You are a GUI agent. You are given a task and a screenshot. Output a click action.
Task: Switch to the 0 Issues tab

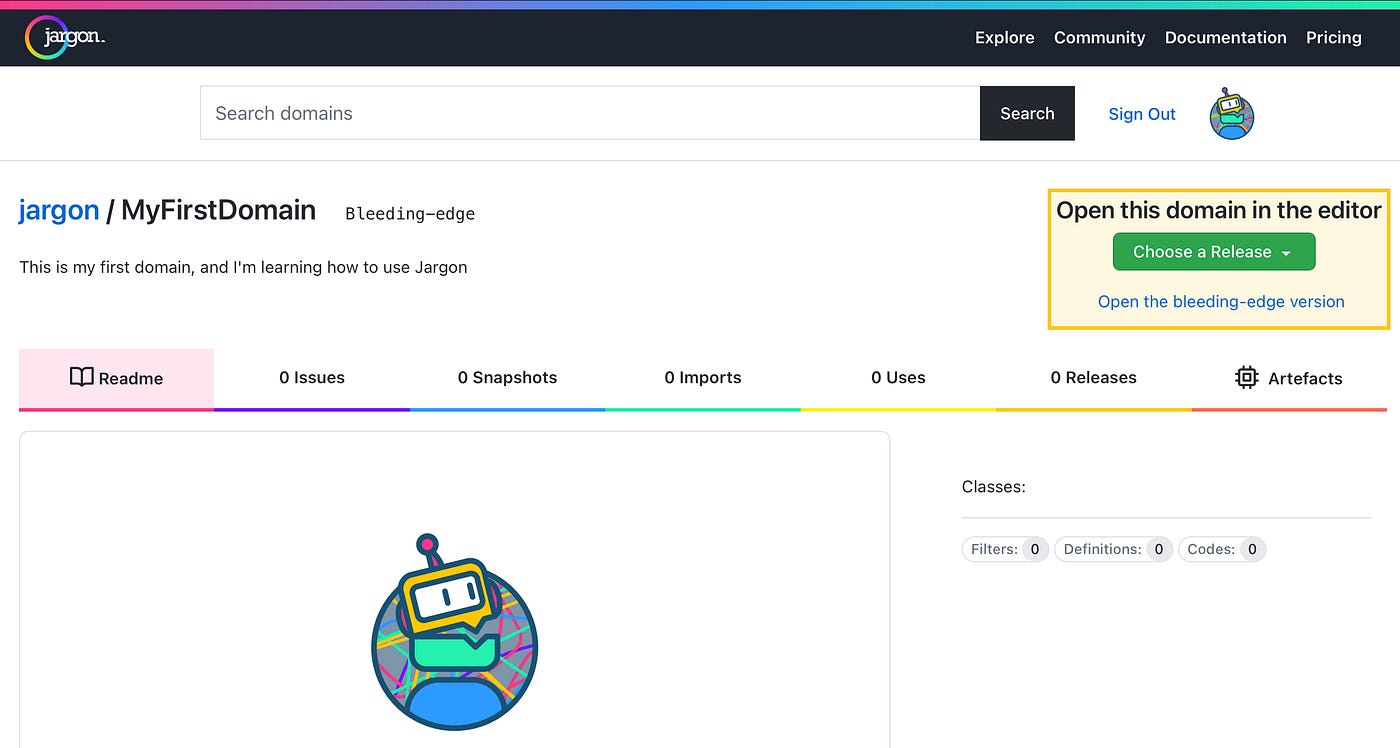pyautogui.click(x=312, y=377)
